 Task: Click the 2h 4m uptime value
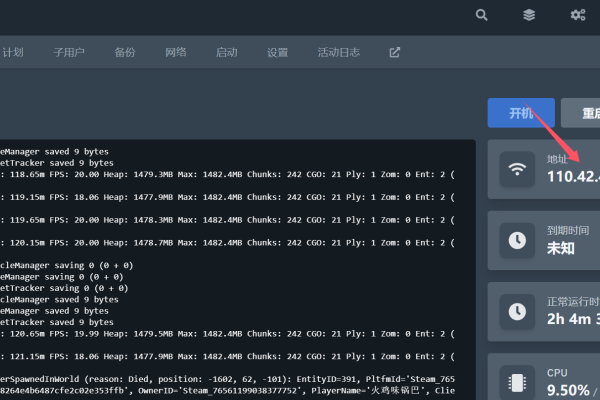572,319
